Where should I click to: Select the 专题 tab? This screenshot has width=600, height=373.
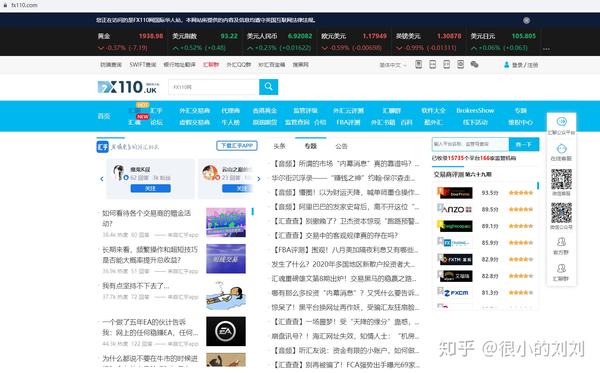310,146
